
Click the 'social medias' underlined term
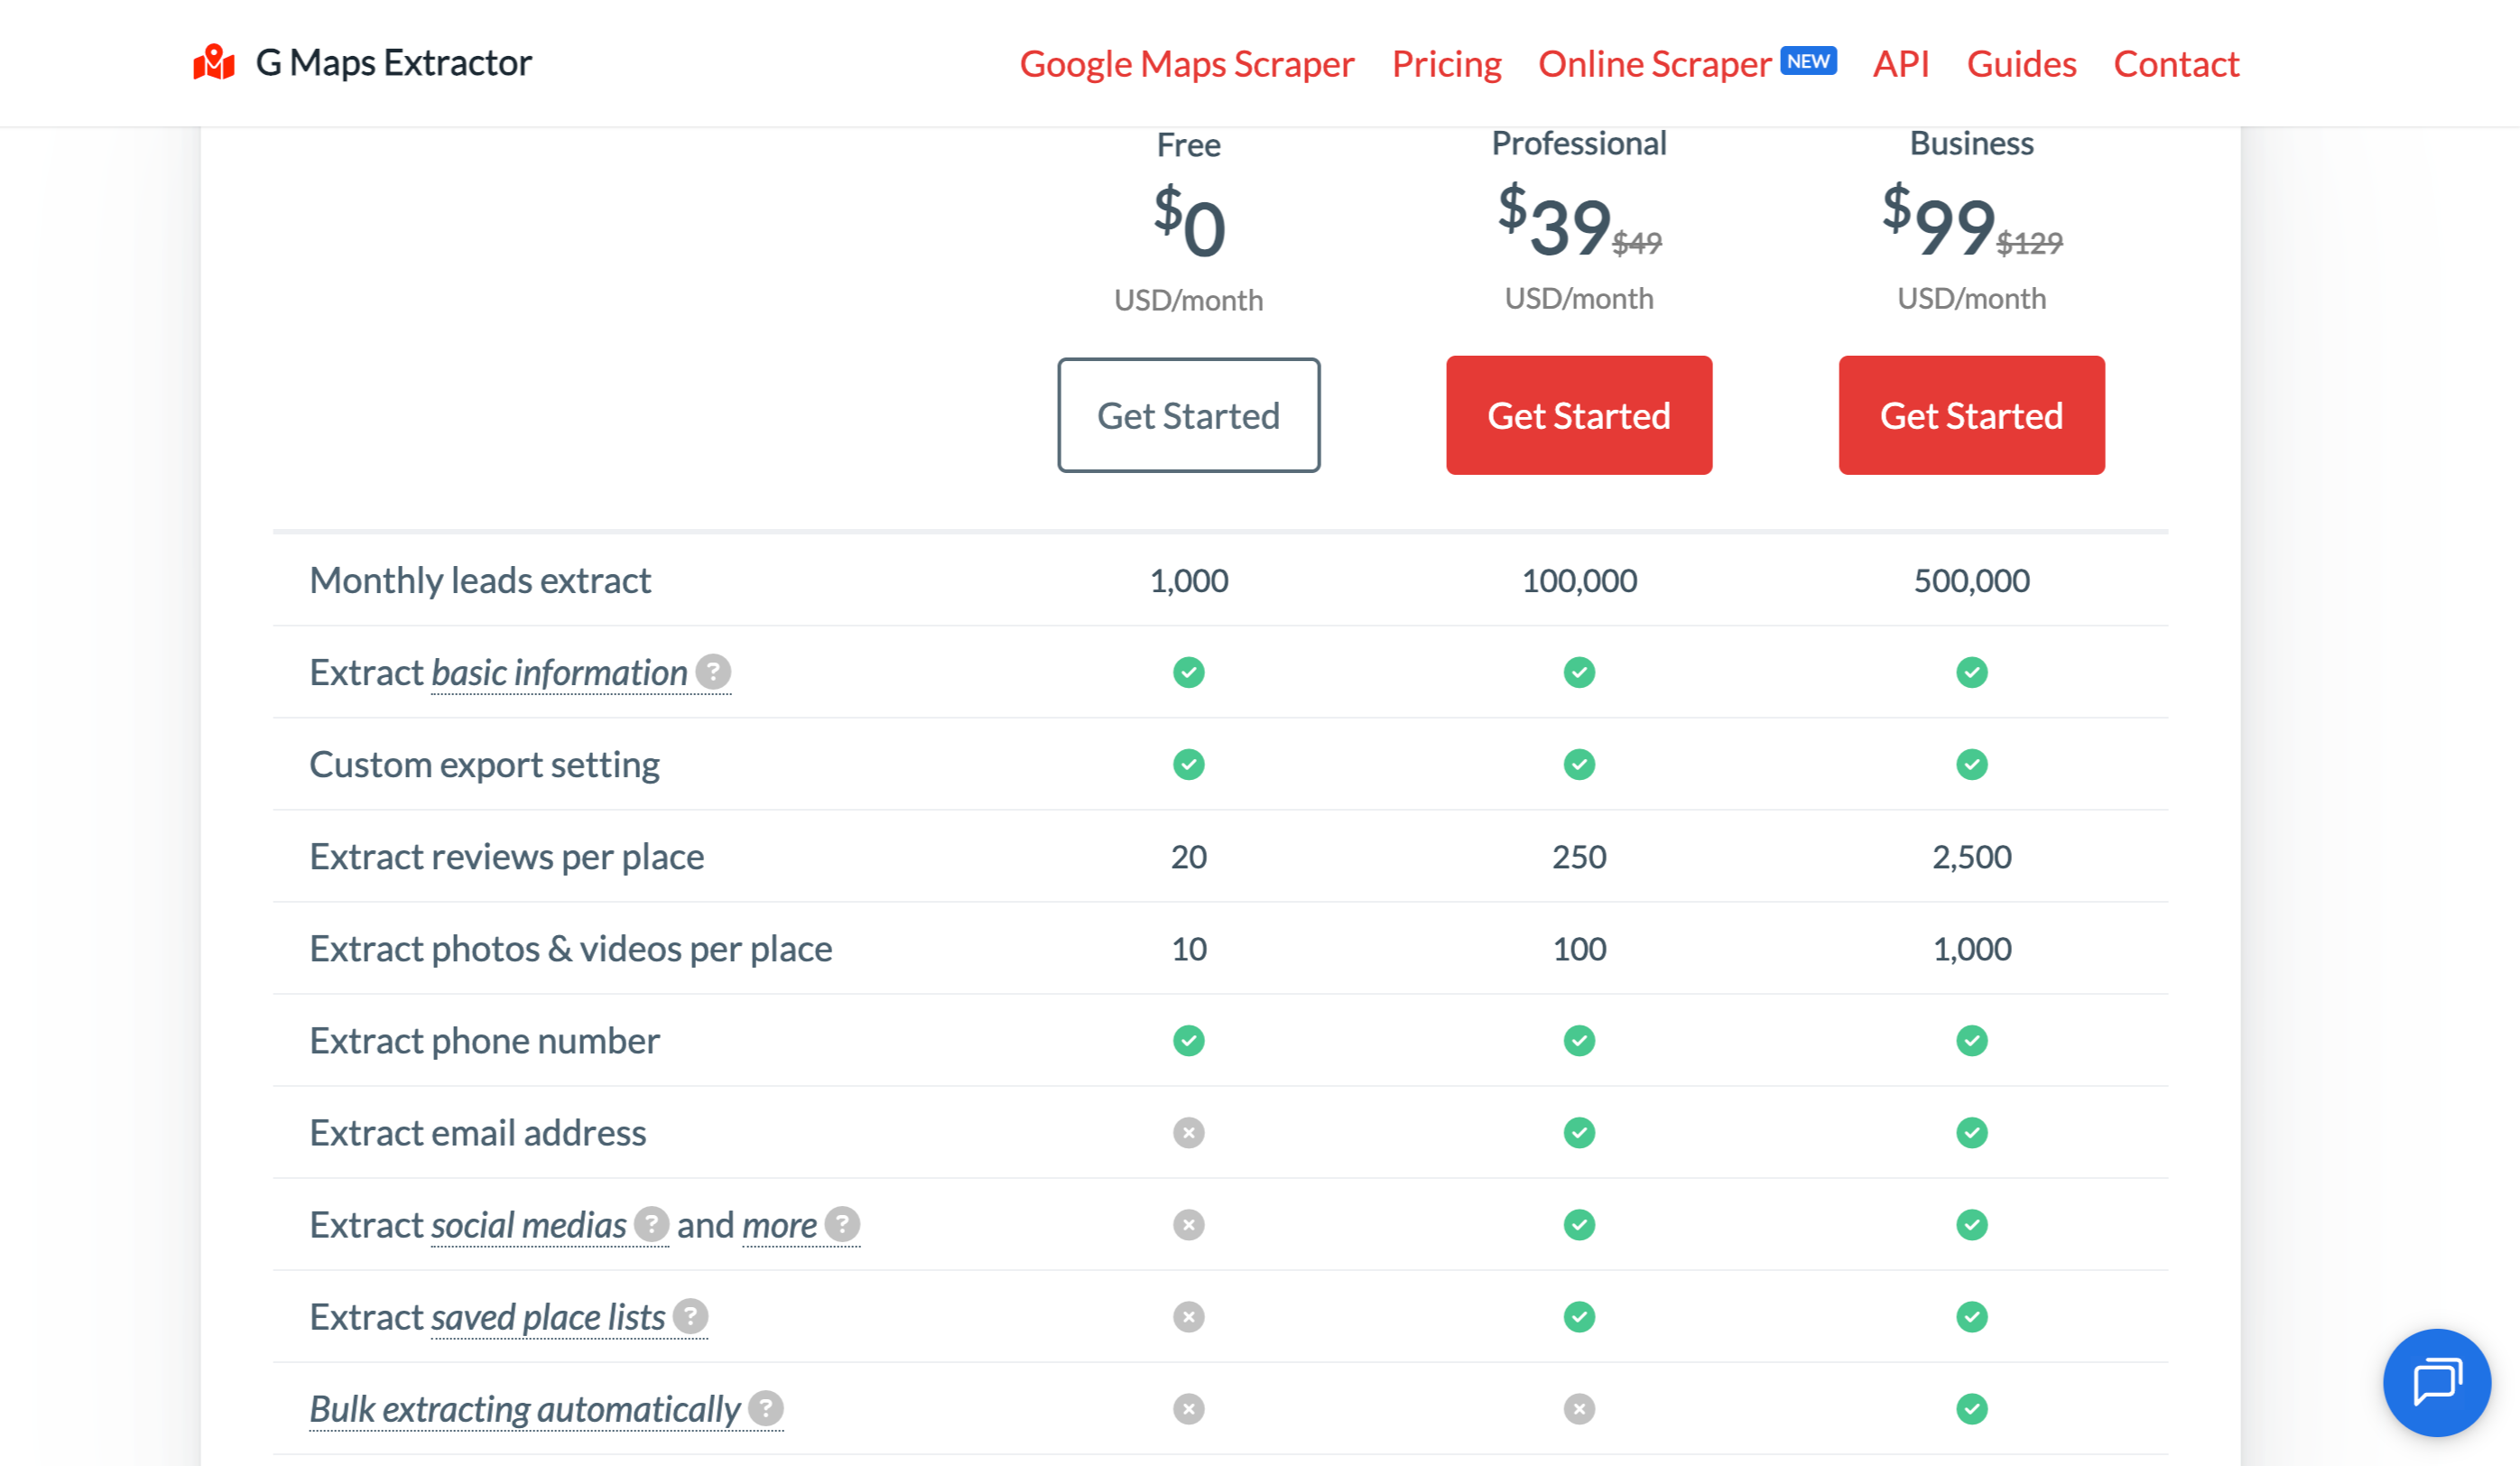pos(528,1225)
